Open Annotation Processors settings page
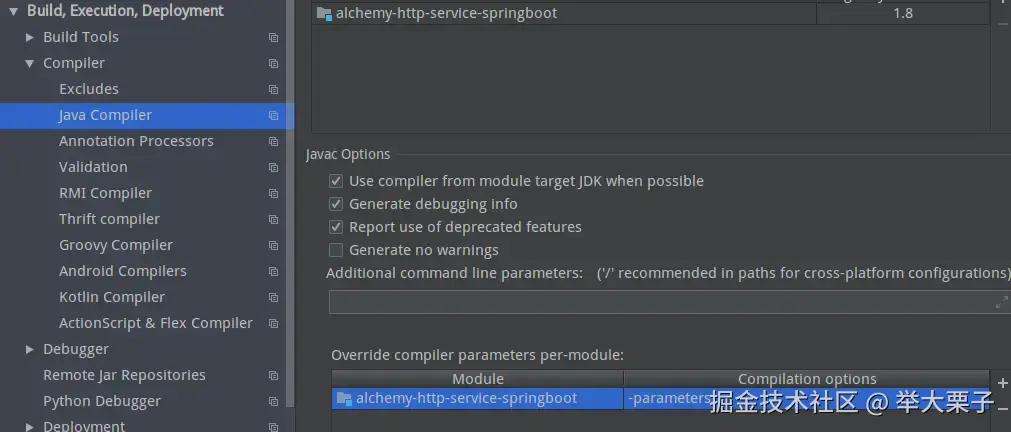Screen dimensions: 1011x432 point(136,141)
